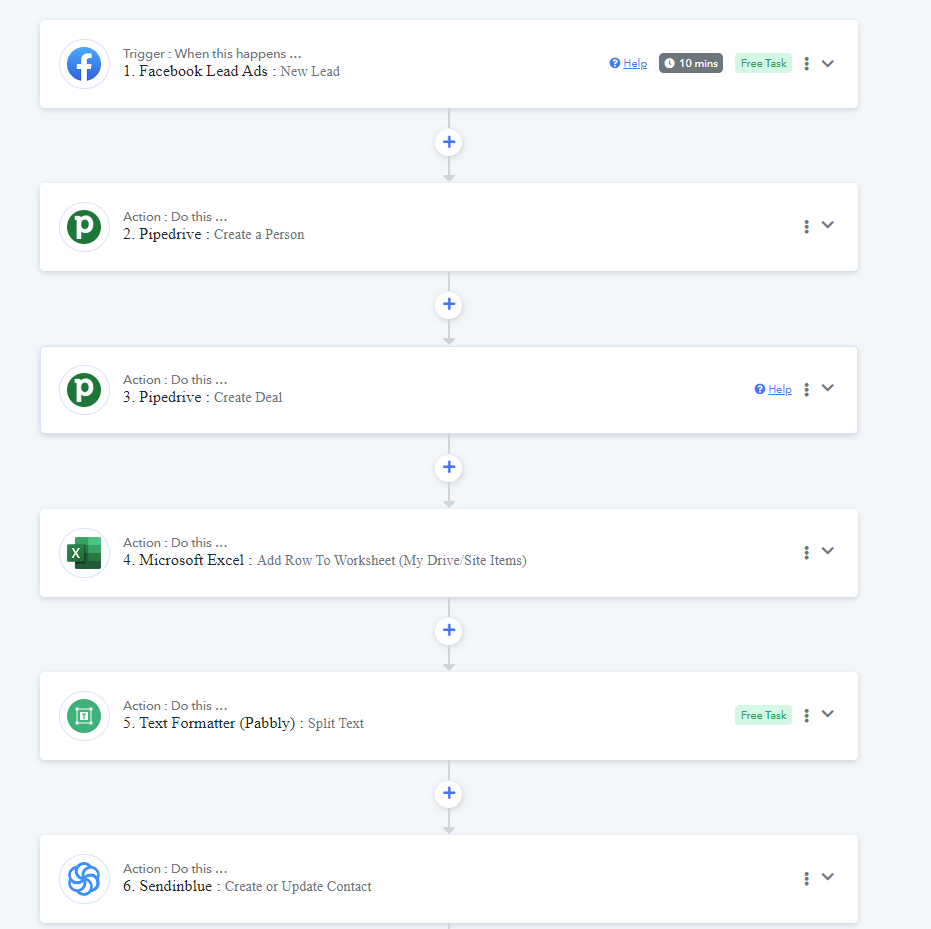Click the Facebook Lead Ads app icon

point(84,64)
